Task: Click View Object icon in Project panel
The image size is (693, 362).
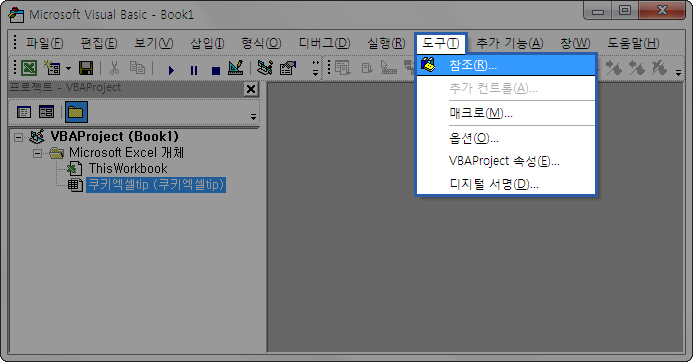Action: 46,112
